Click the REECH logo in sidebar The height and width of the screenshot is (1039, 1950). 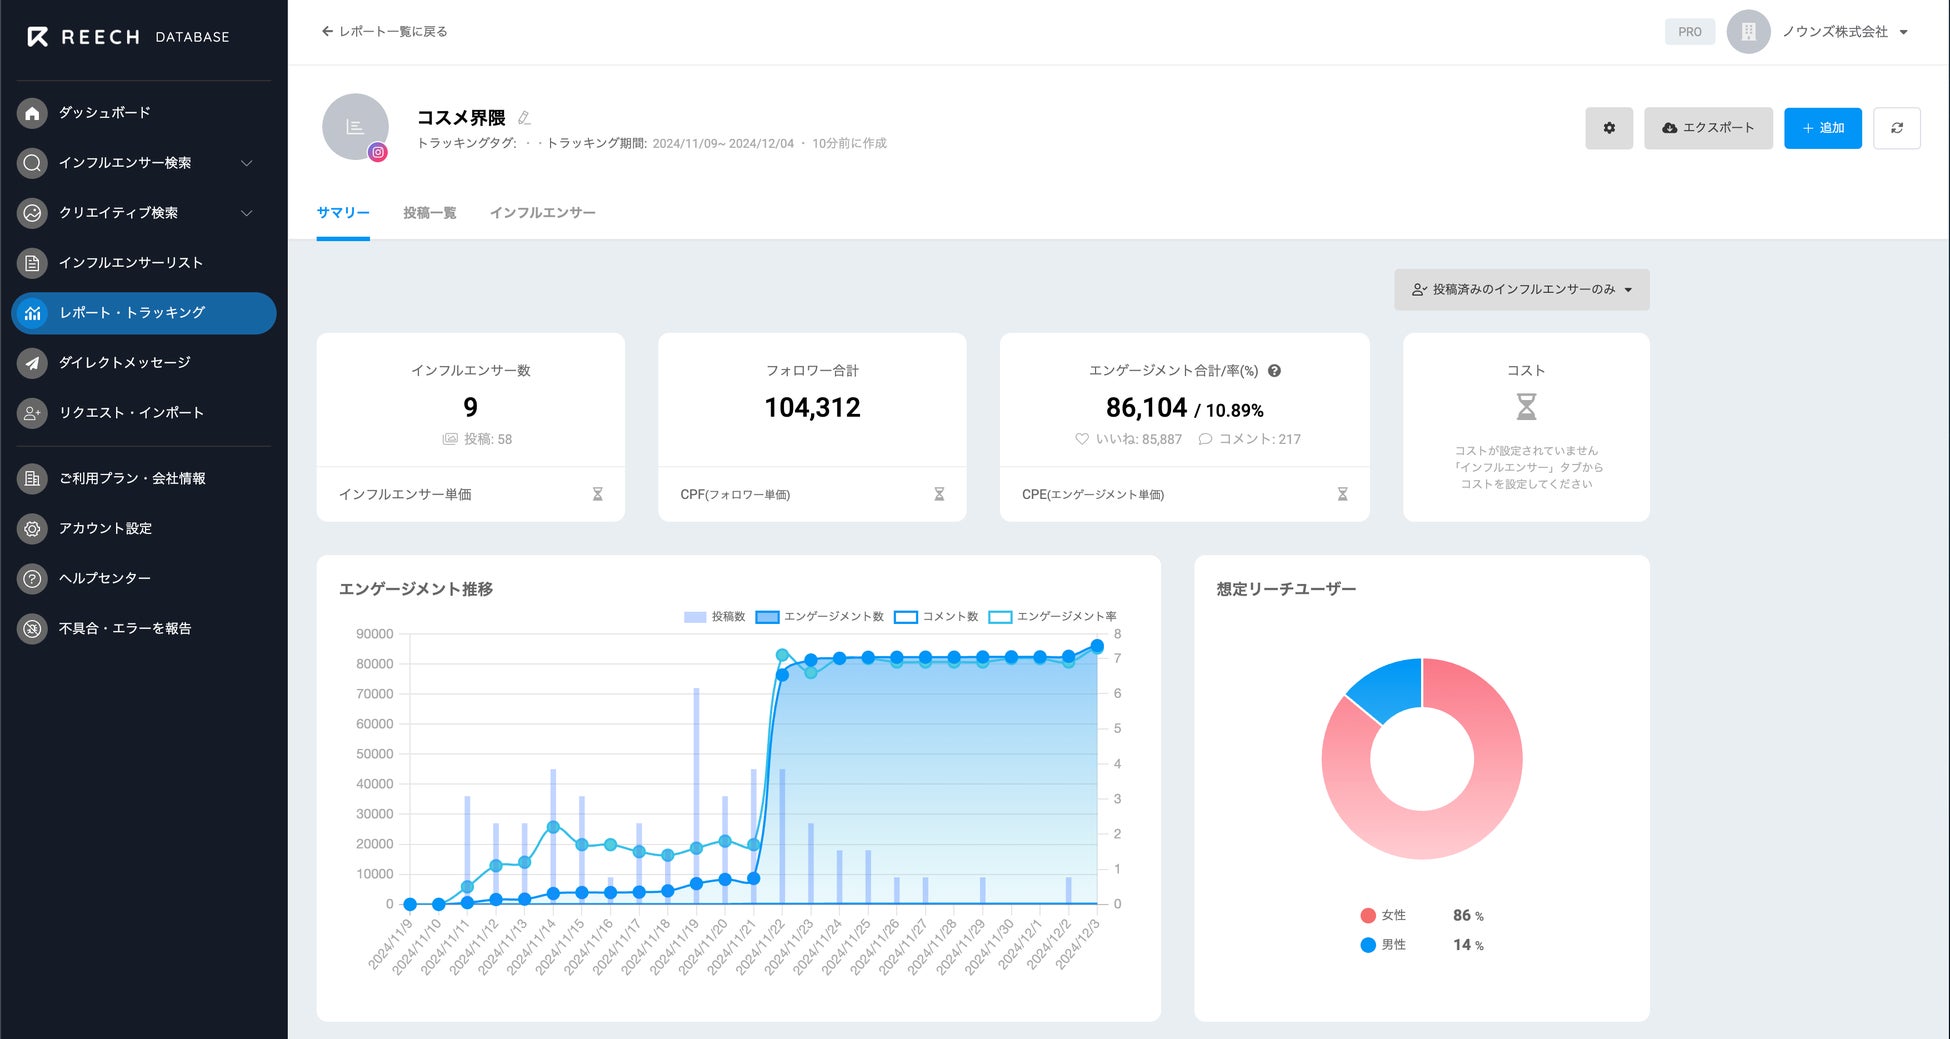(x=128, y=37)
